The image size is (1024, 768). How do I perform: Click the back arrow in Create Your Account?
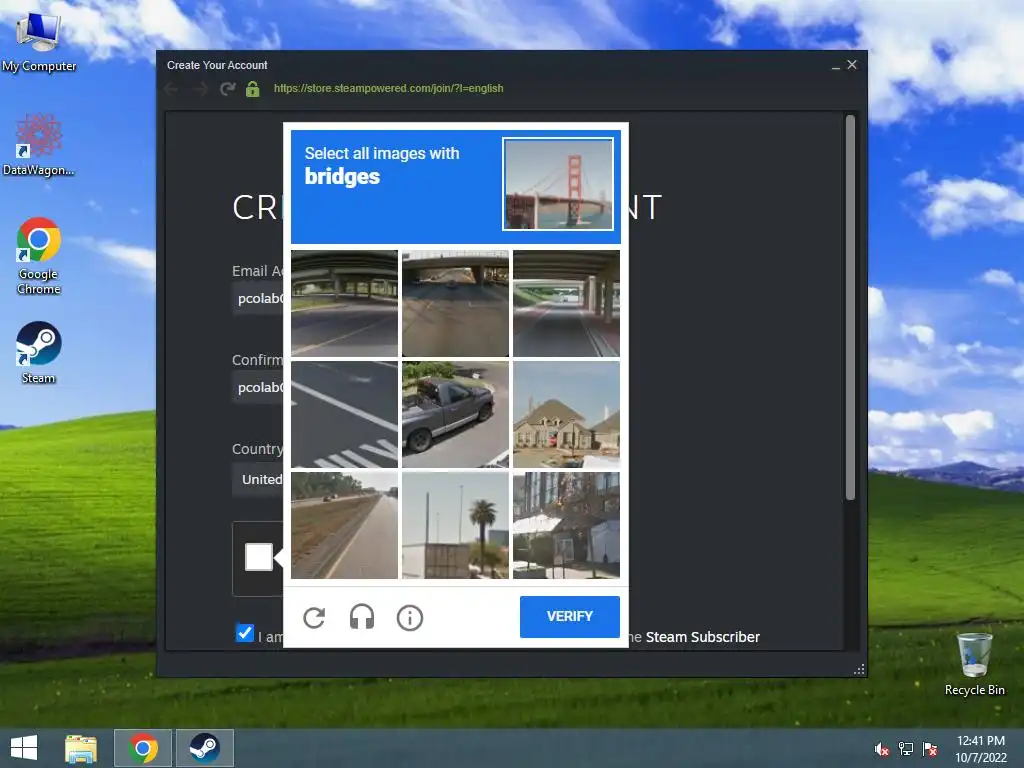pyautogui.click(x=172, y=89)
